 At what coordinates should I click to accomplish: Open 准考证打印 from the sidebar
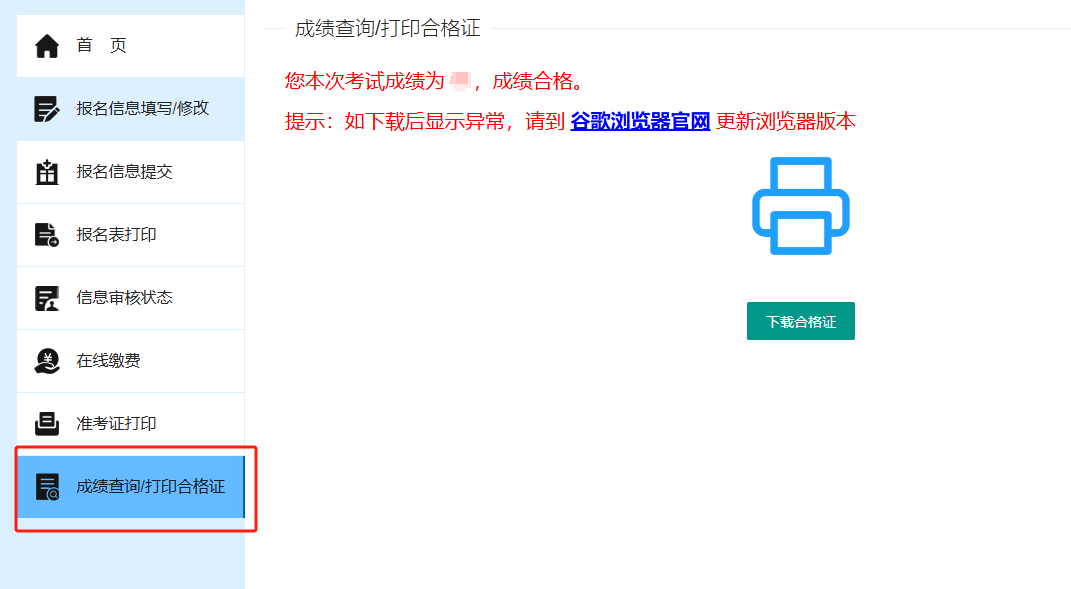tap(115, 423)
